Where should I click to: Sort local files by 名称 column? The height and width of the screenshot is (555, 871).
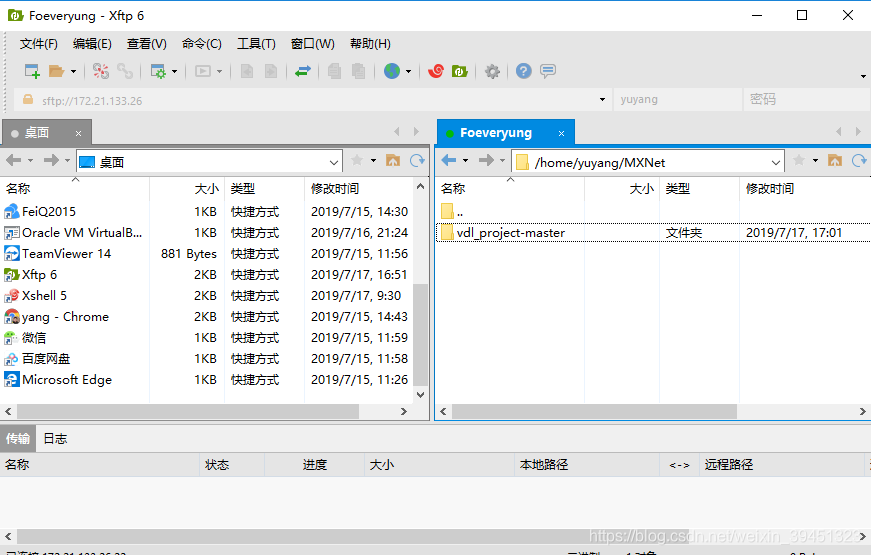coord(74,189)
